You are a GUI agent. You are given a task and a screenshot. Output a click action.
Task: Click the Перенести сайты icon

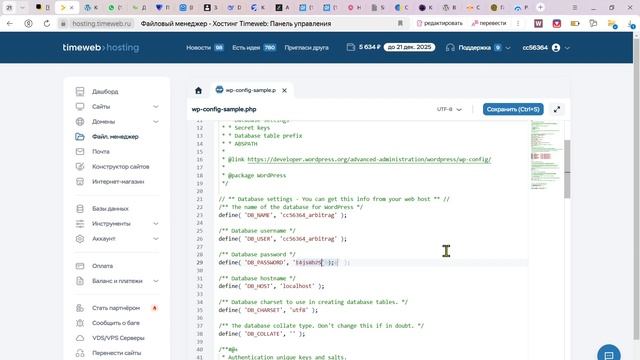click(x=80, y=353)
